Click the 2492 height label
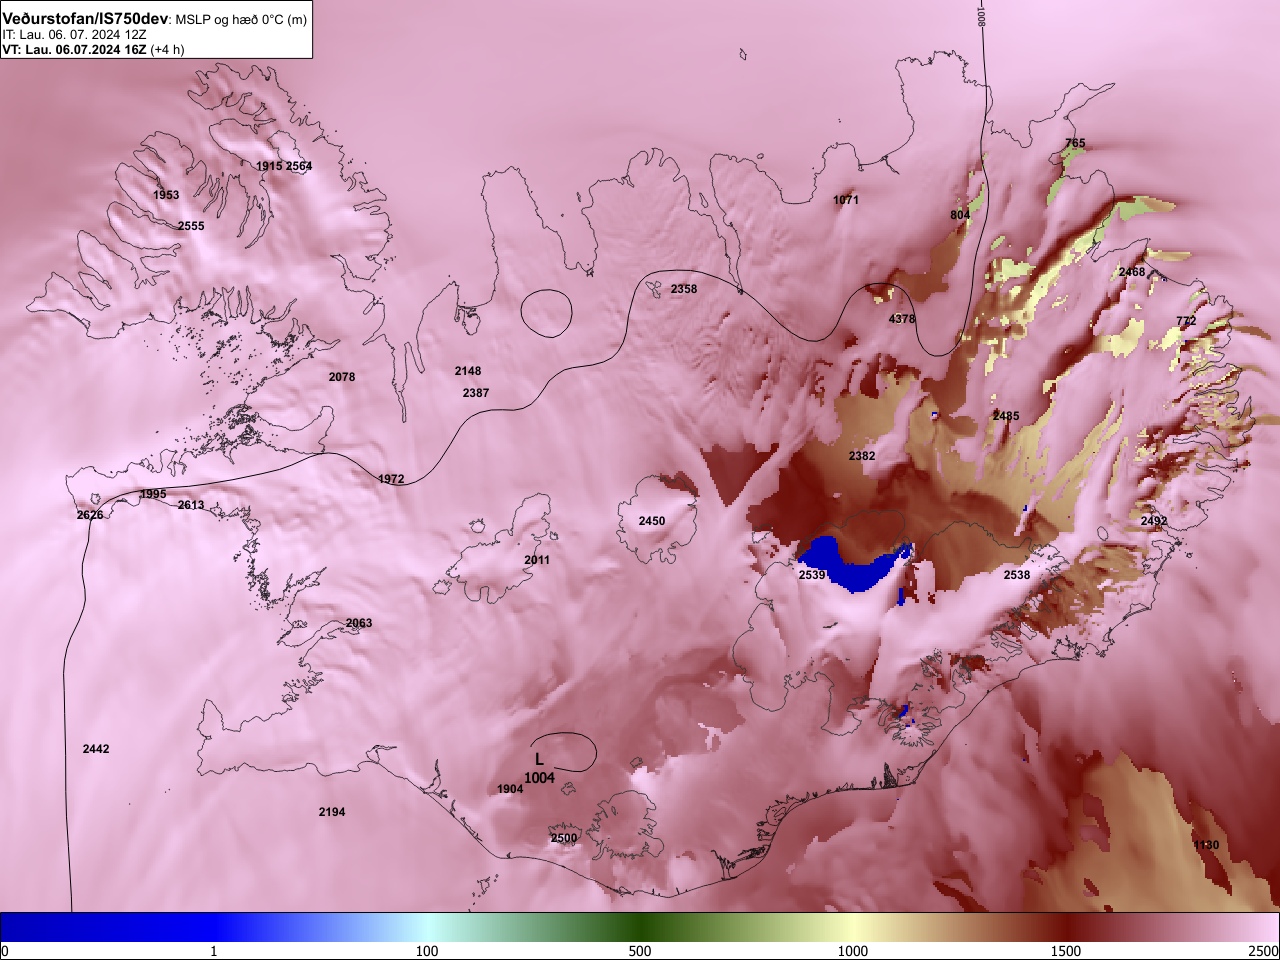The height and width of the screenshot is (960, 1280). [1154, 521]
